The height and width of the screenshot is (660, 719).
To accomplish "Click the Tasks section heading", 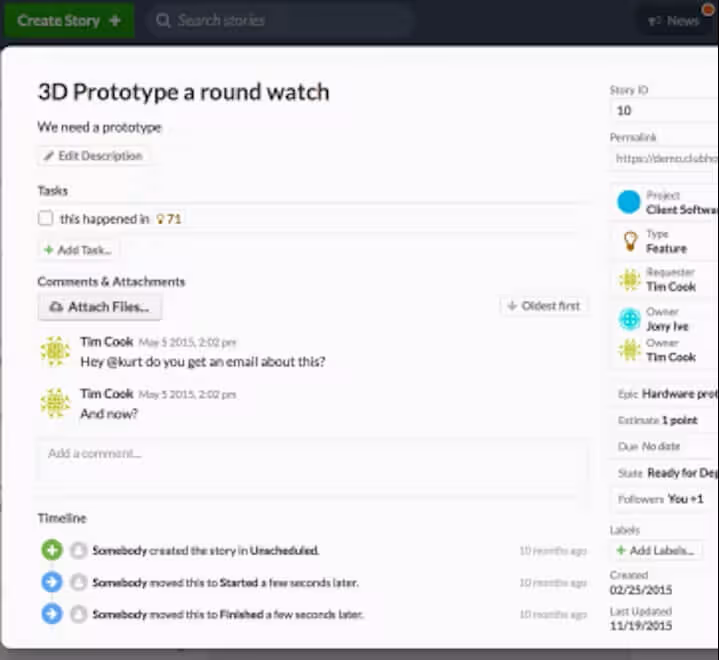I will pyautogui.click(x=53, y=191).
